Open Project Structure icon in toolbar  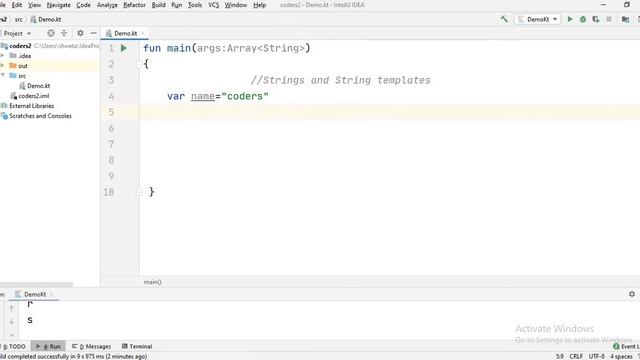625,19
